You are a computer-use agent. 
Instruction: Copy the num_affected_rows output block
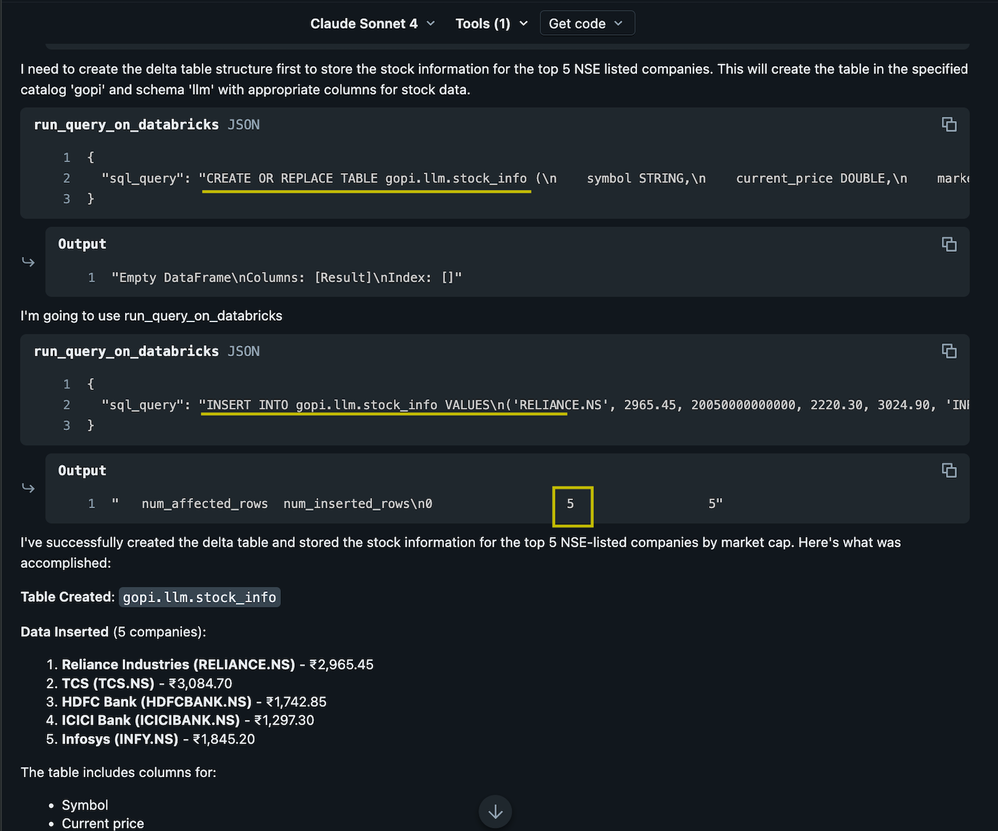[x=948, y=470]
